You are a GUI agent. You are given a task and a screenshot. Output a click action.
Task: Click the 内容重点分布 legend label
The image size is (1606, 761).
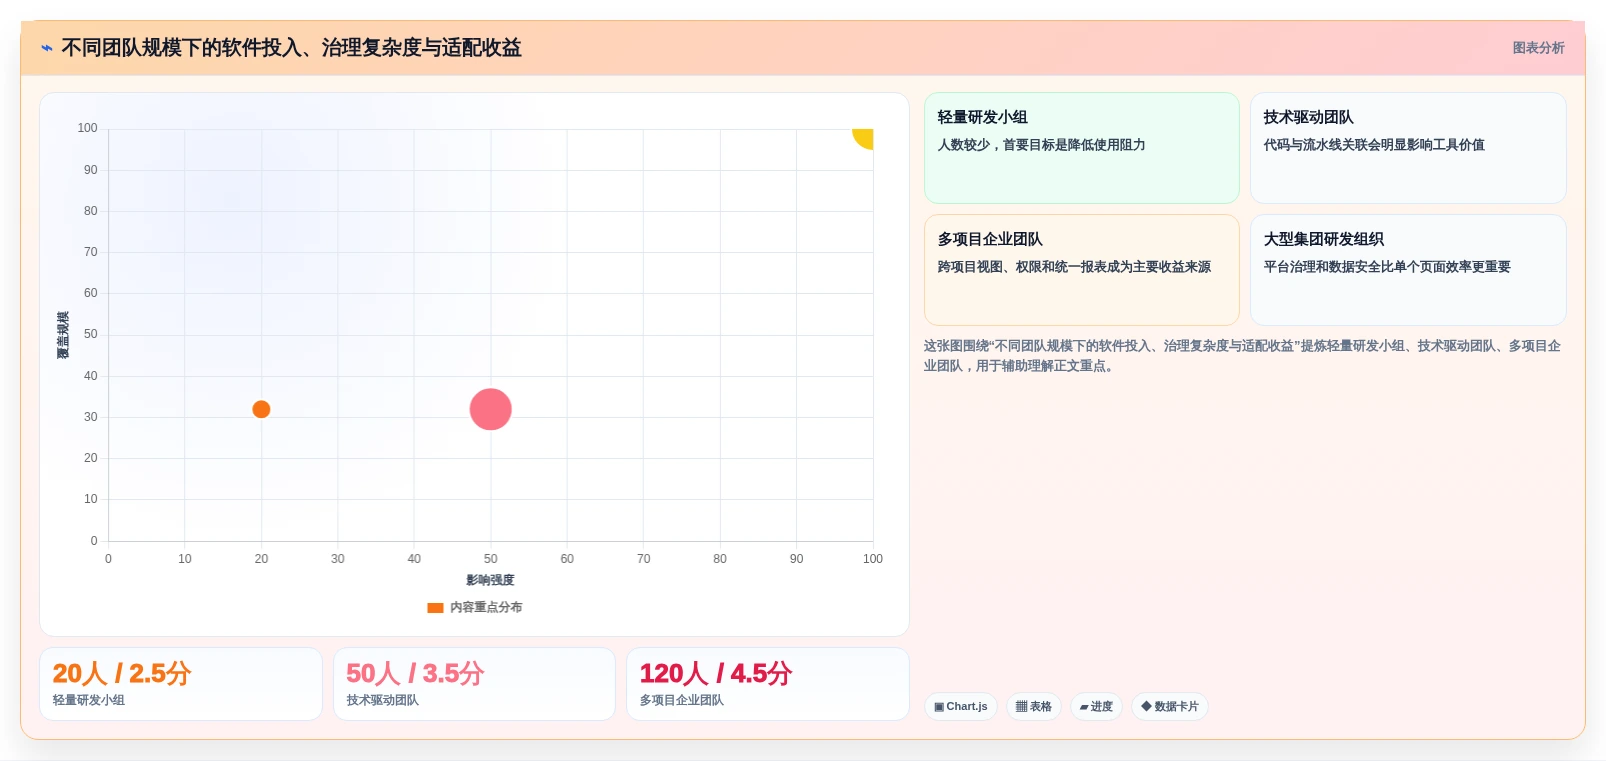click(486, 608)
